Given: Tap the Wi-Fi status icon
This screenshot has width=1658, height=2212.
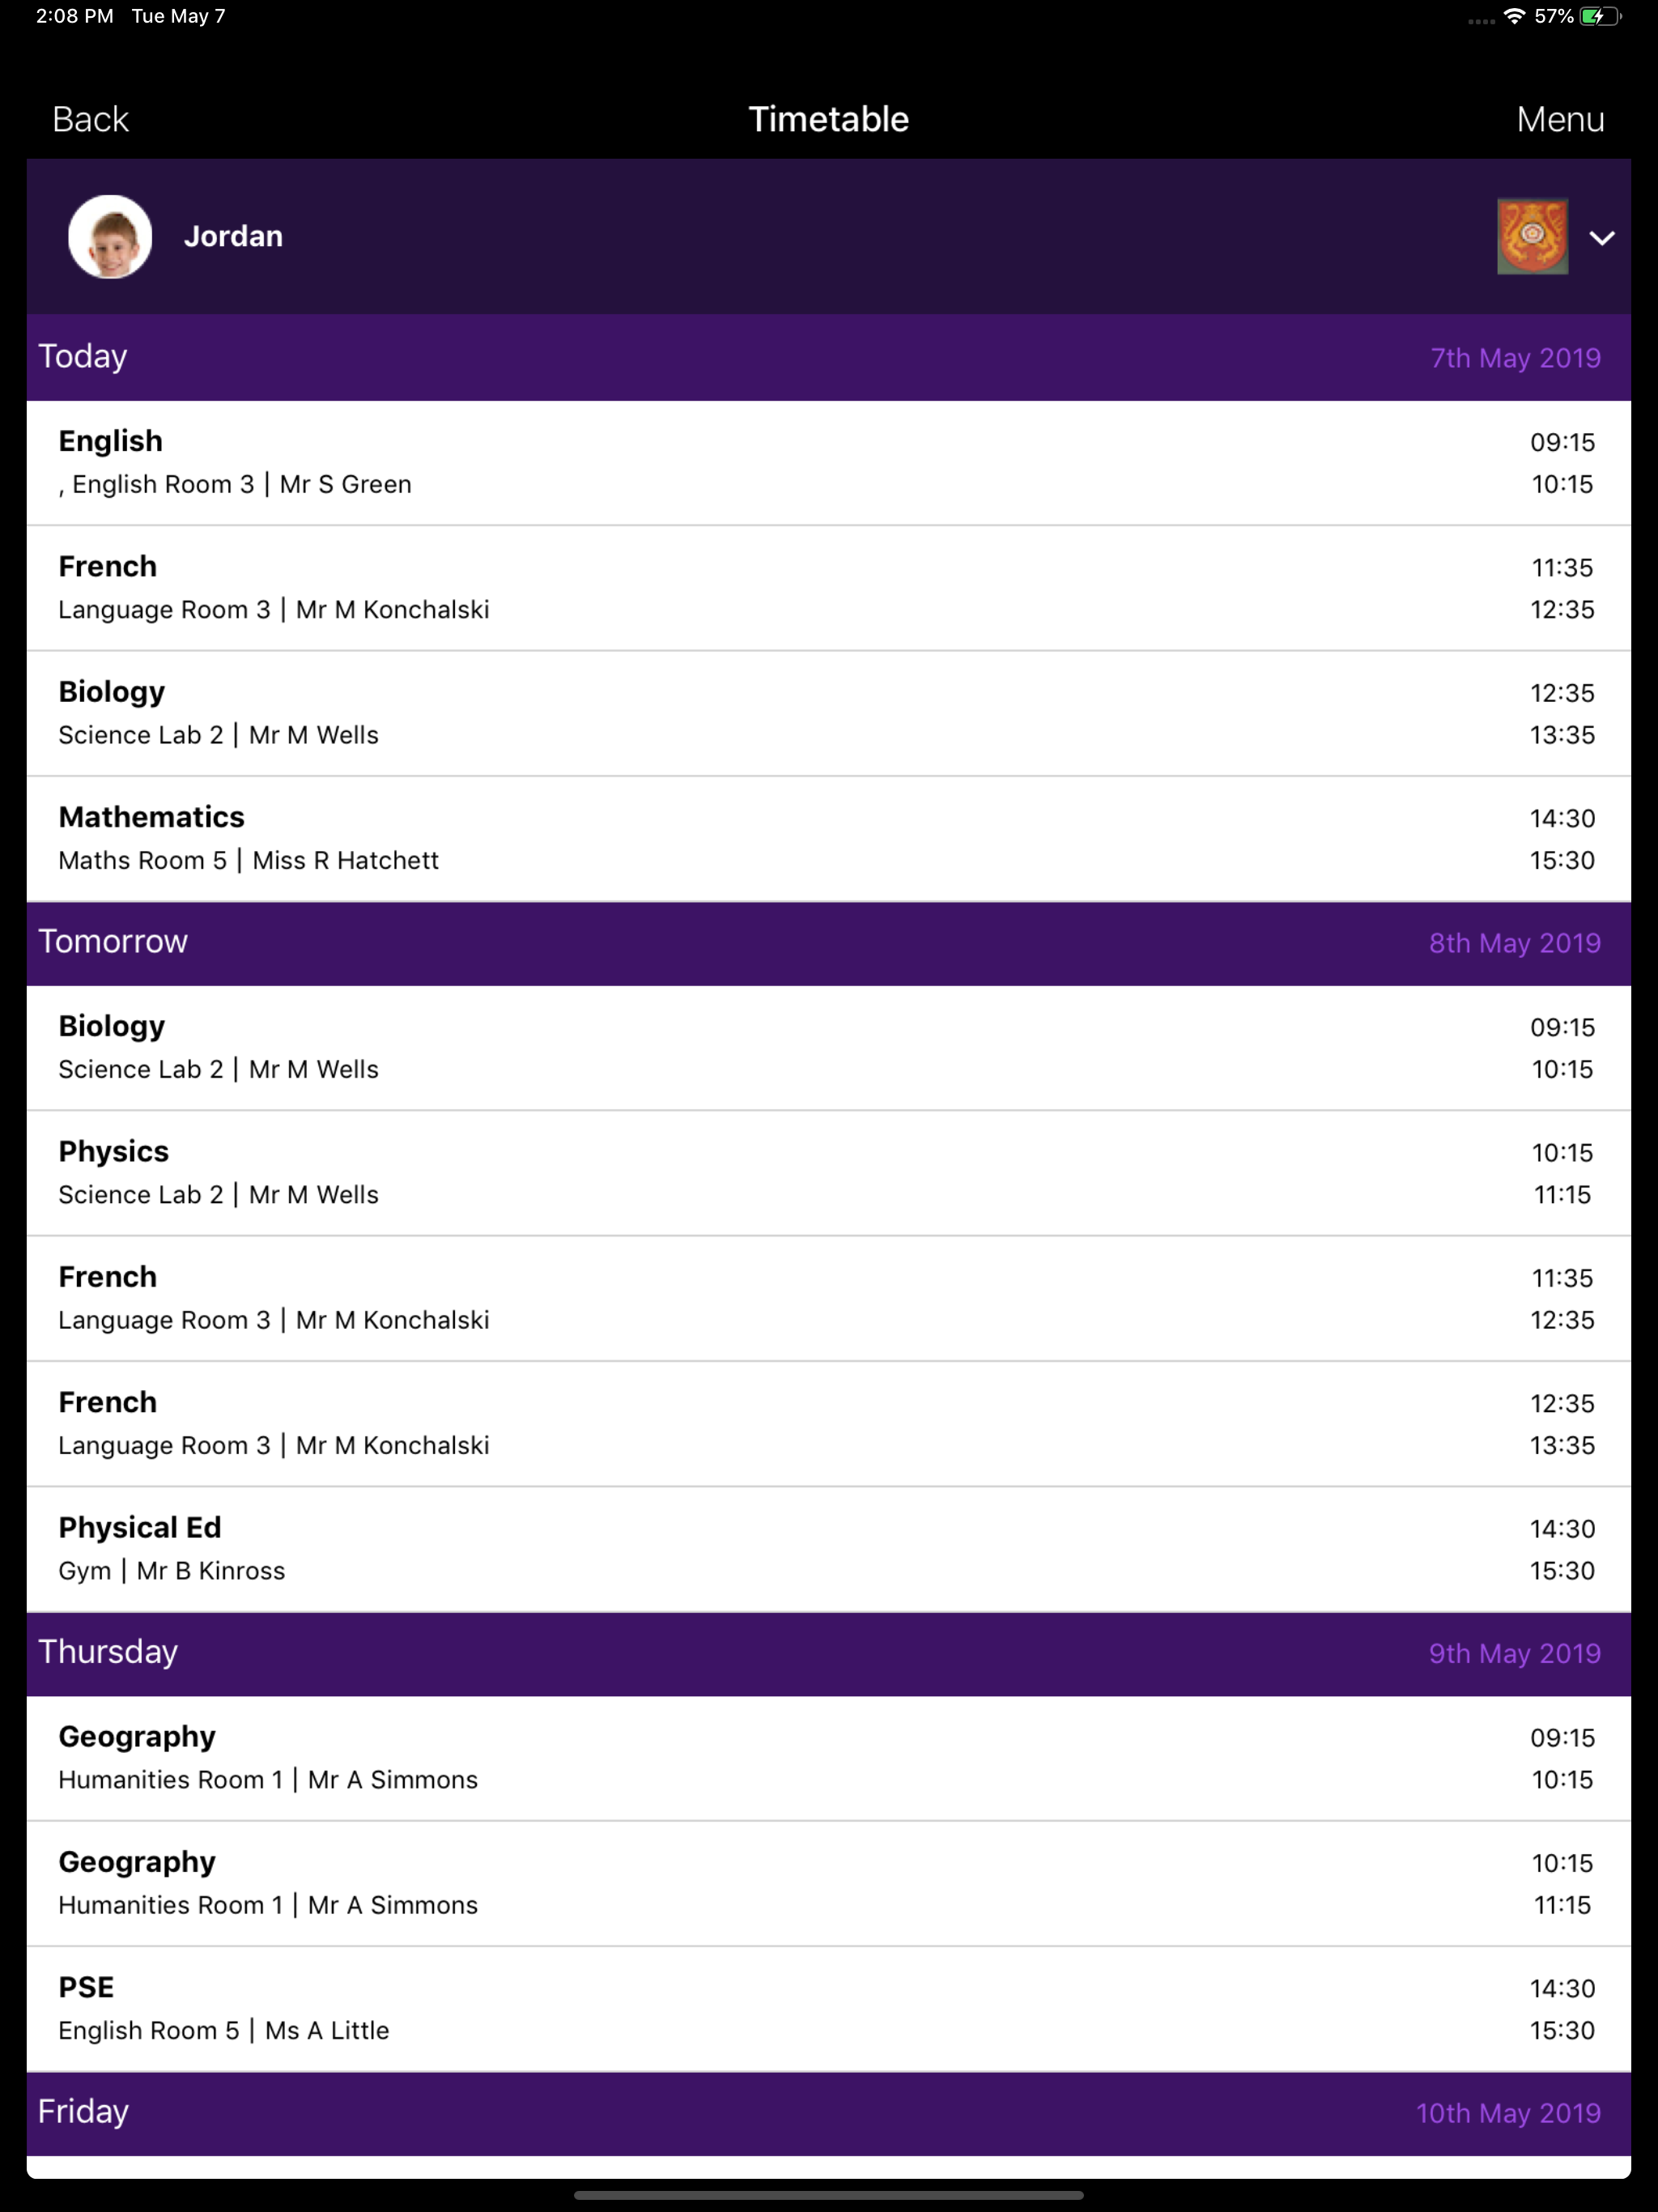Looking at the screenshot, I should pyautogui.click(x=1515, y=16).
